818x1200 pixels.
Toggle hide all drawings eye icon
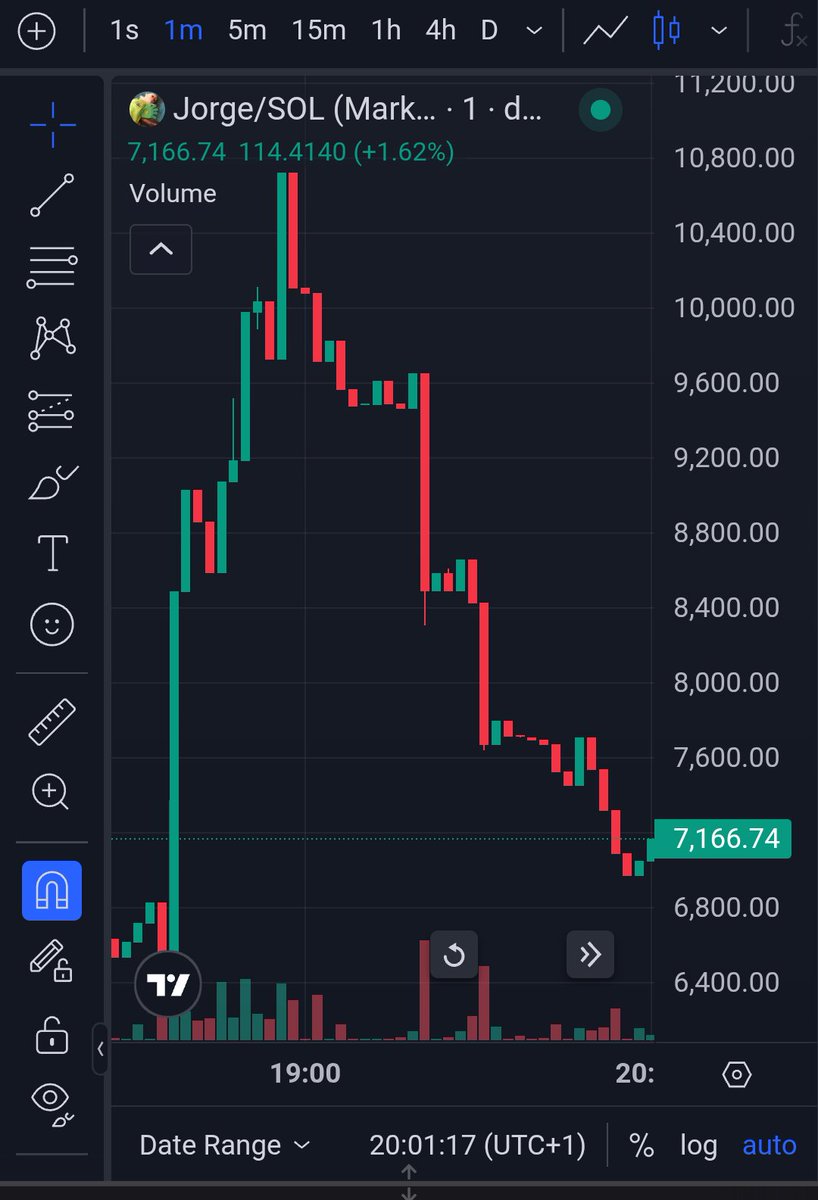coord(50,1103)
